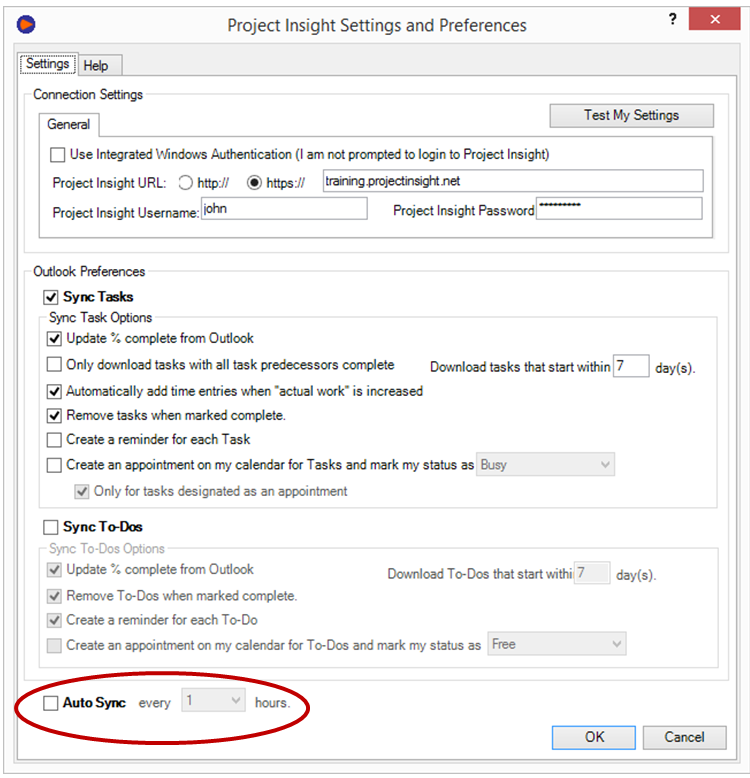The image size is (750, 778).
Task: Enable the Sync To-Dos checkbox
Action: tap(51, 527)
